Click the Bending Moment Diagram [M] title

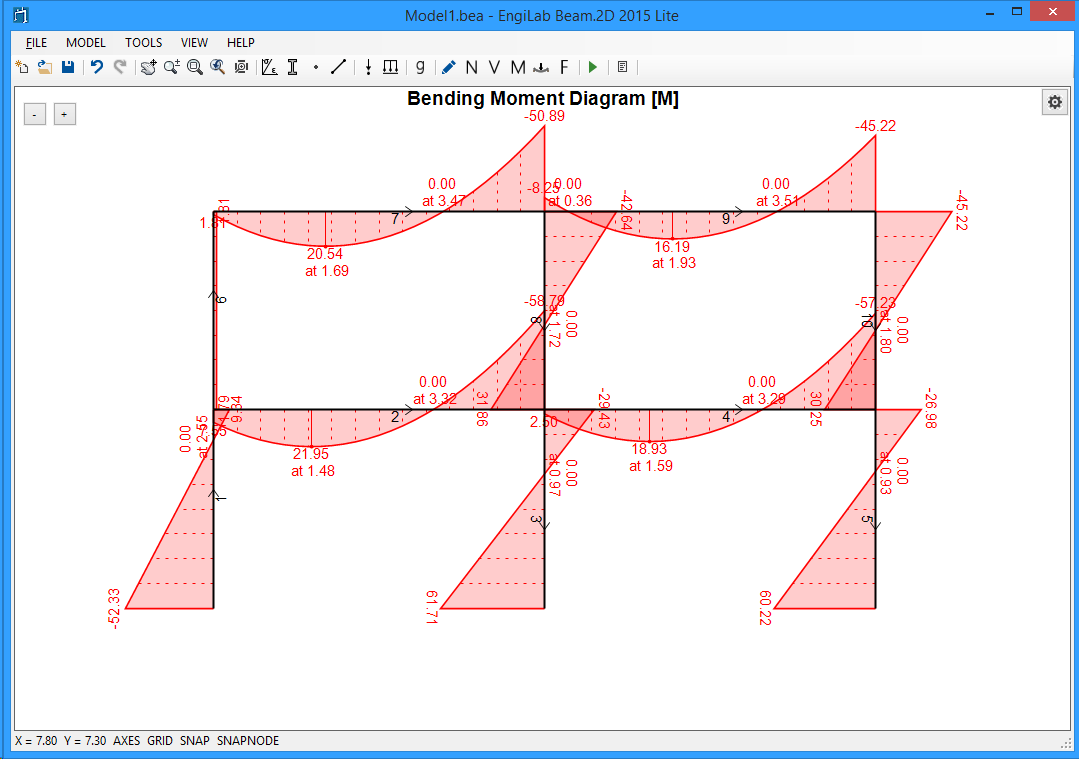point(543,98)
